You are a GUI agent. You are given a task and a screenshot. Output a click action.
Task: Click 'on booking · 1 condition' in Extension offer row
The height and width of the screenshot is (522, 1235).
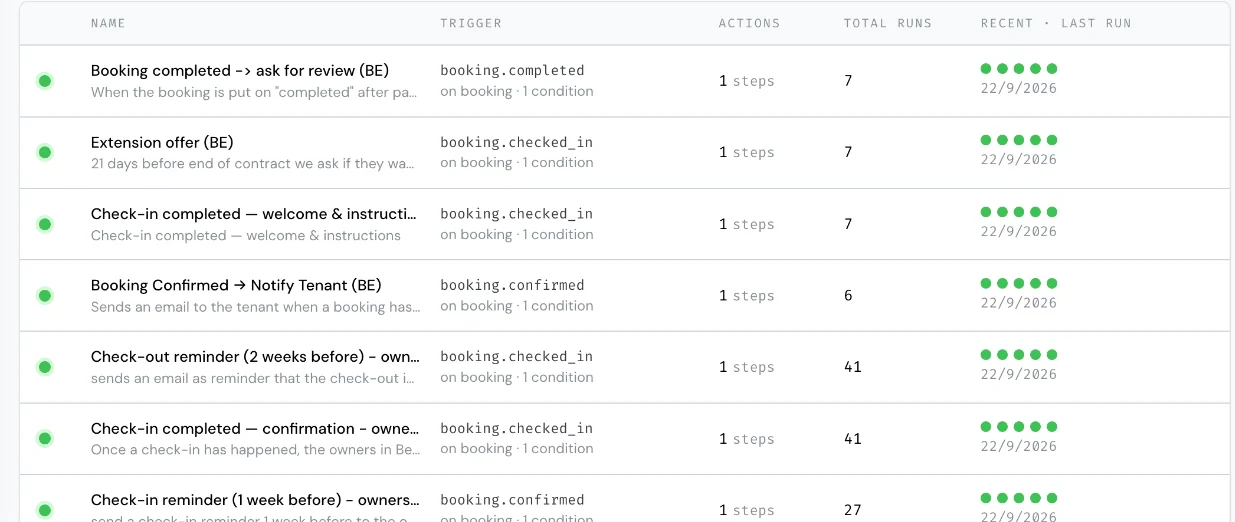517,163
